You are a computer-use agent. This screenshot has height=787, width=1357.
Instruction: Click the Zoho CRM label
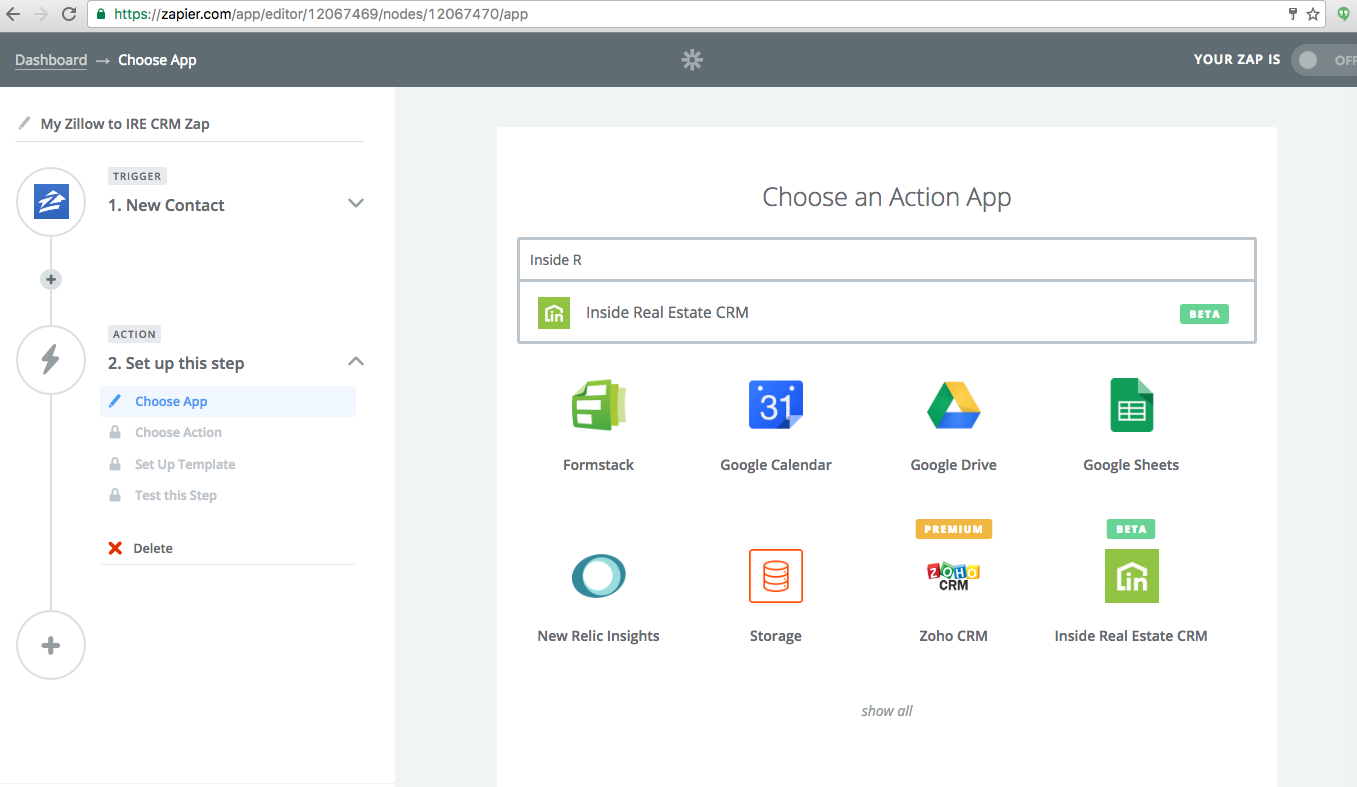click(954, 636)
